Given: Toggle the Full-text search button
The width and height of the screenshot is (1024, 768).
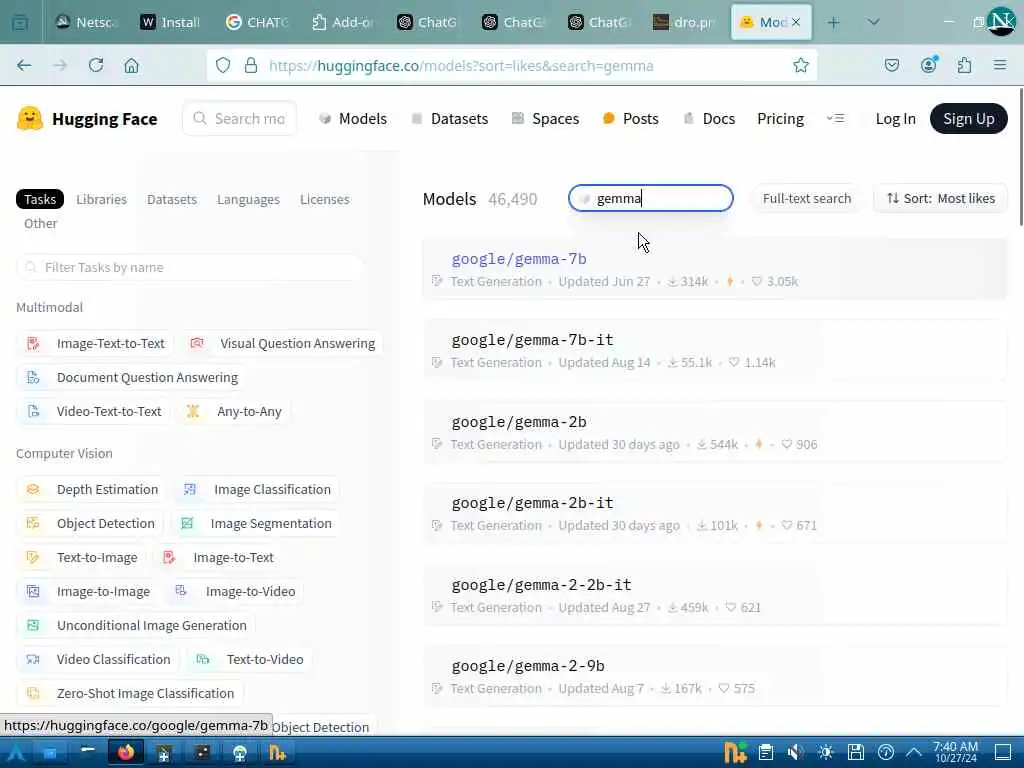Looking at the screenshot, I should tap(807, 199).
